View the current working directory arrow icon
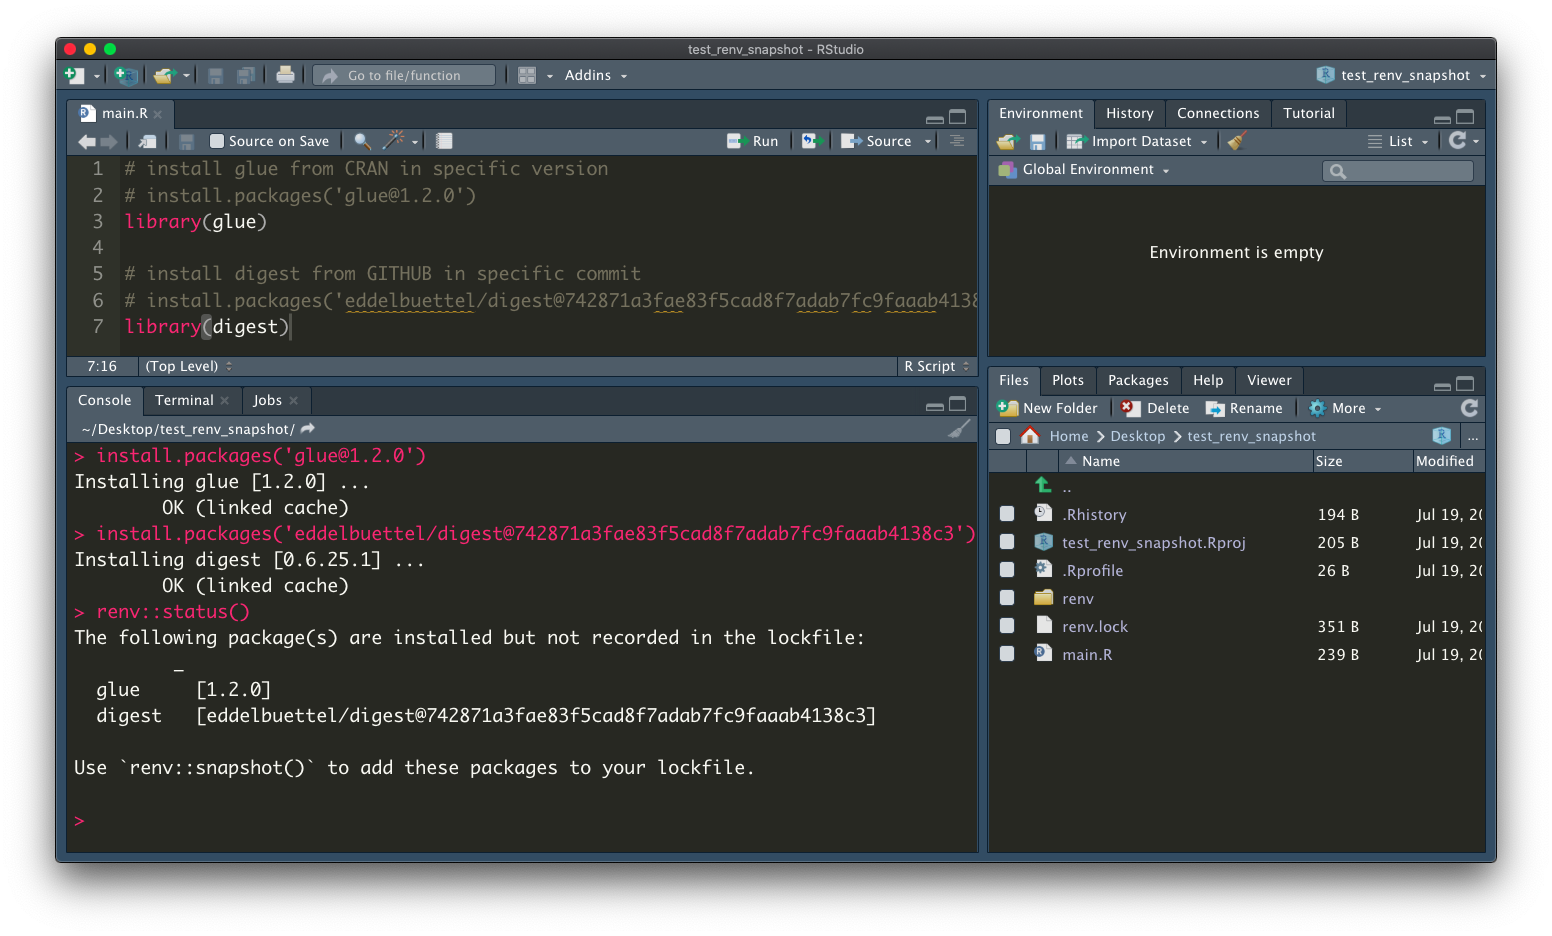The height and width of the screenshot is (936, 1552). click(x=308, y=429)
